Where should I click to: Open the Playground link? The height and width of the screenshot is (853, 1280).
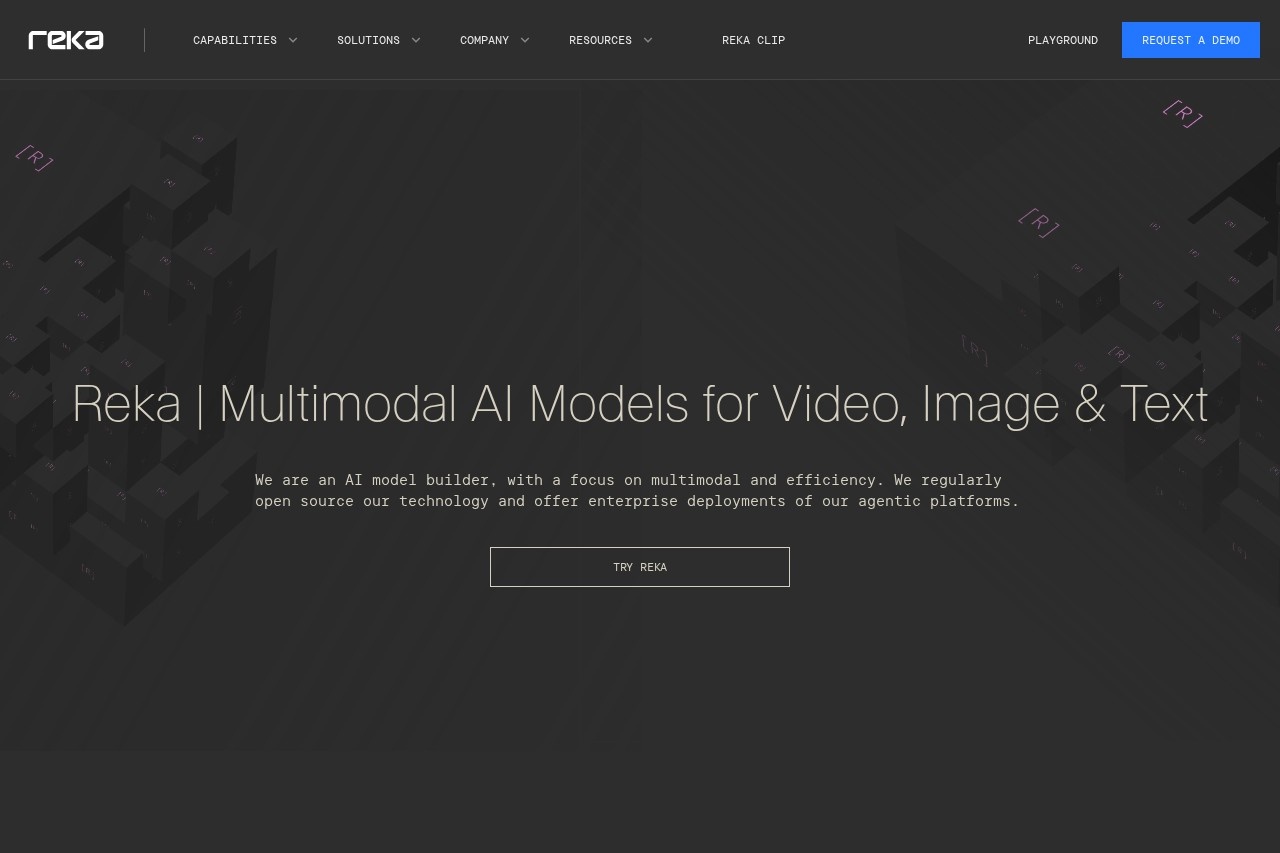[x=1062, y=40]
